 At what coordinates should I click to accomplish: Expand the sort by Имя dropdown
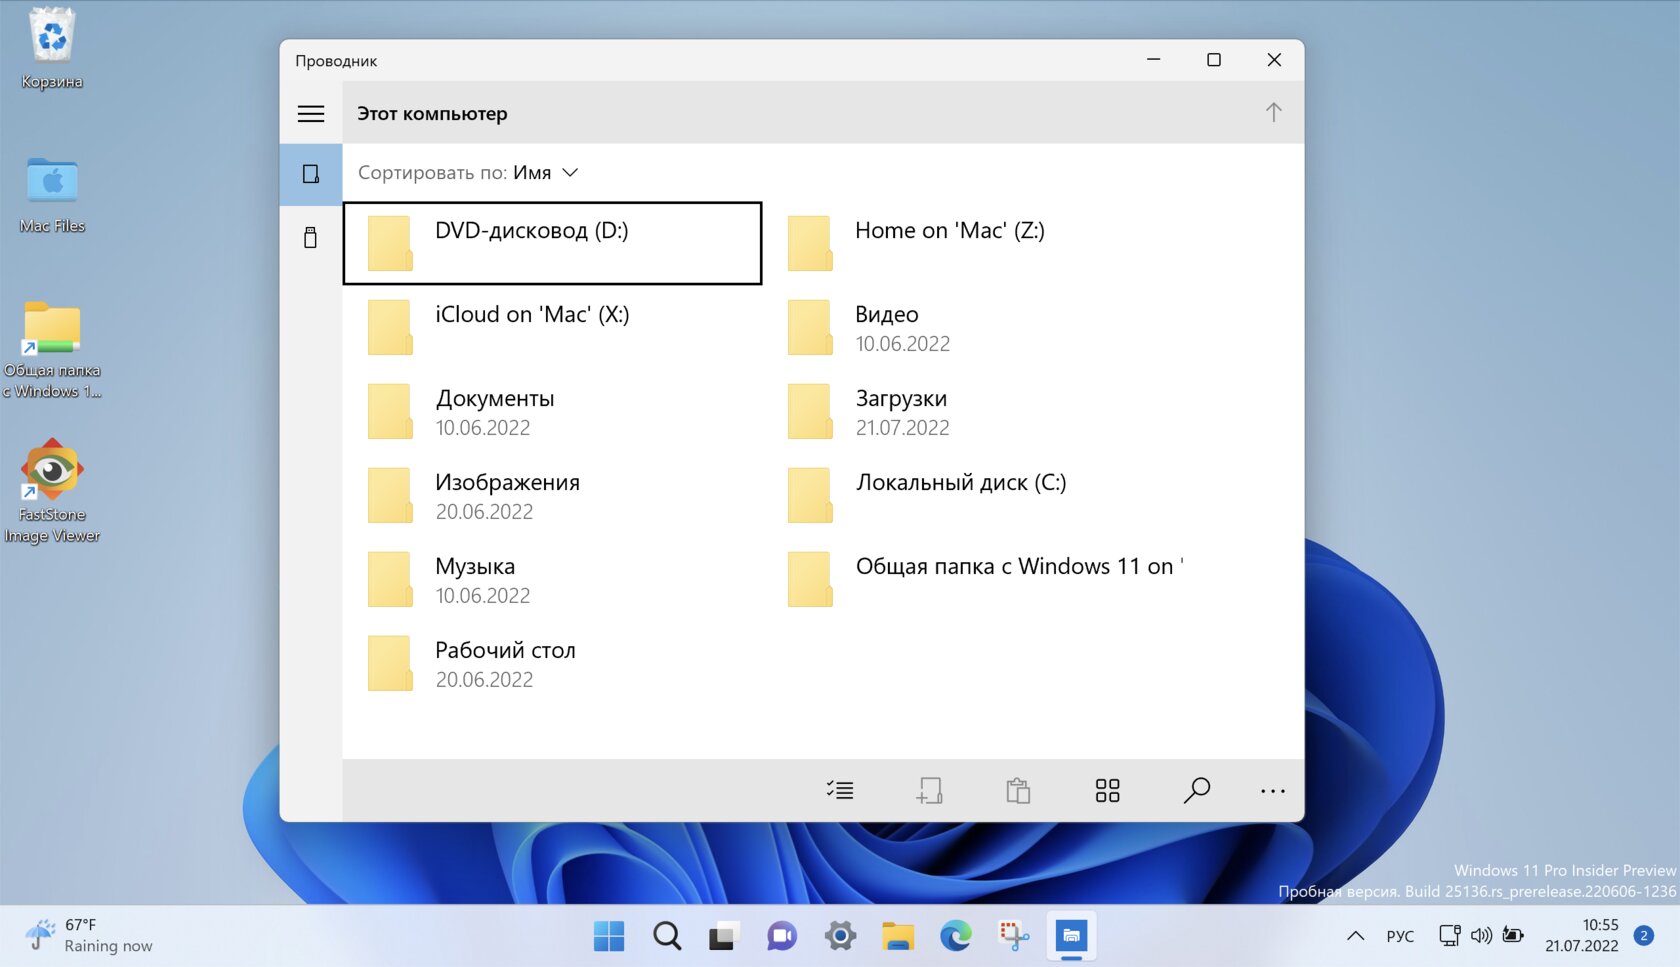point(545,173)
